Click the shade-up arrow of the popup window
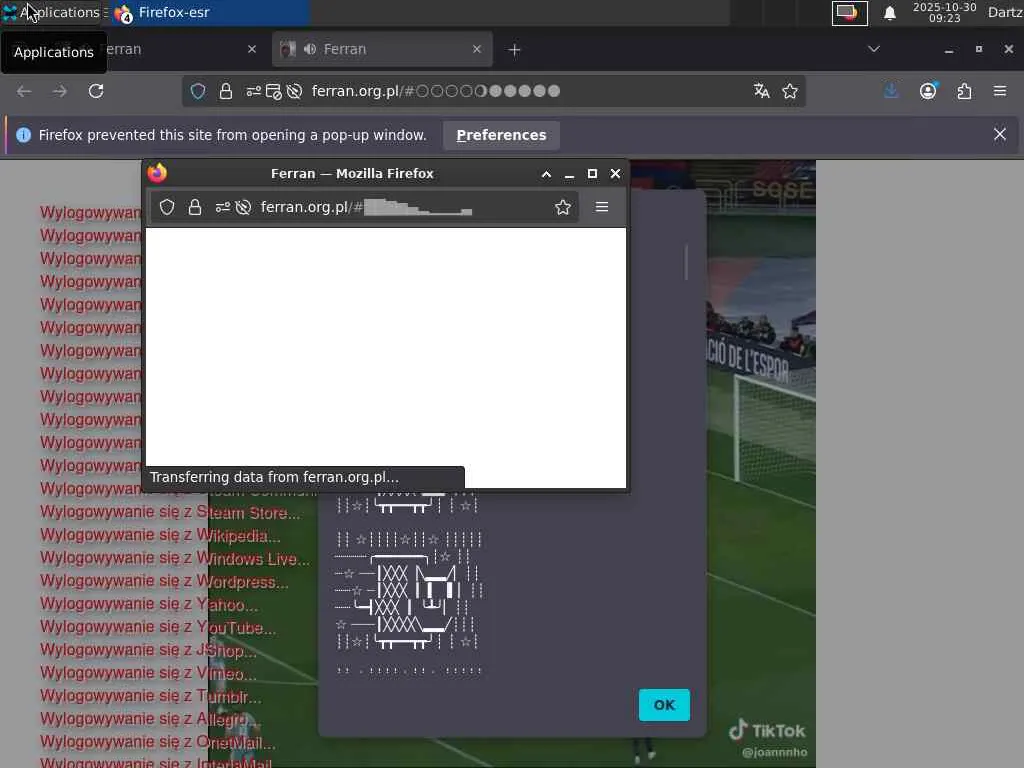This screenshot has width=1024, height=768. pos(546,174)
